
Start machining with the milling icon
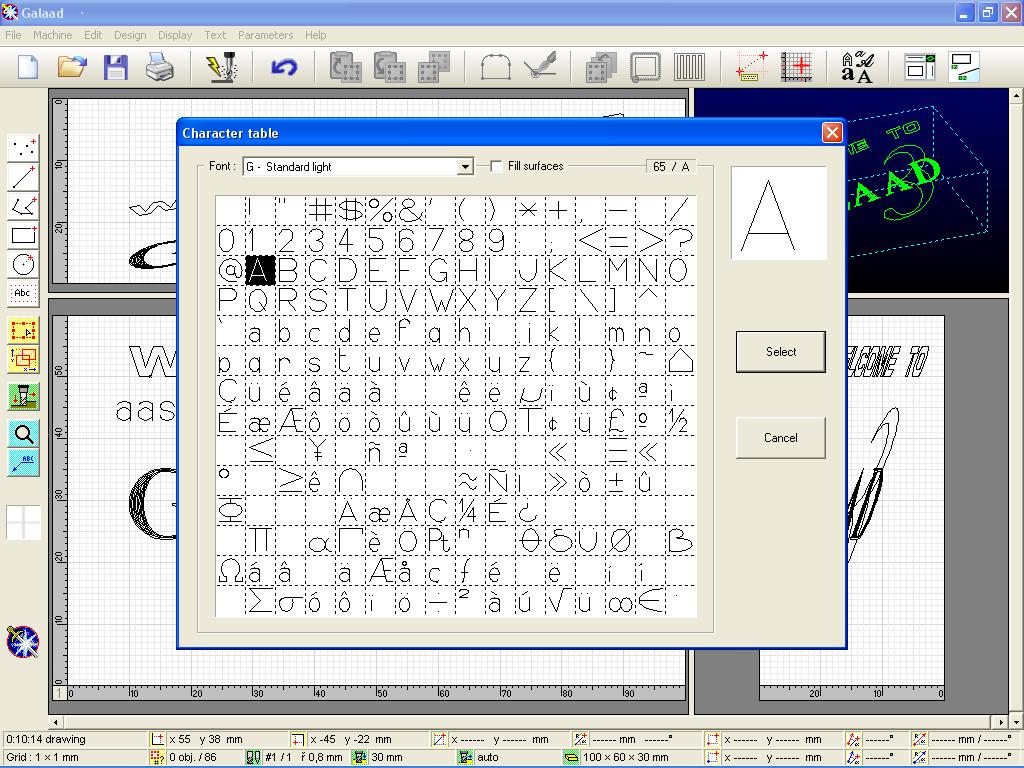point(222,67)
